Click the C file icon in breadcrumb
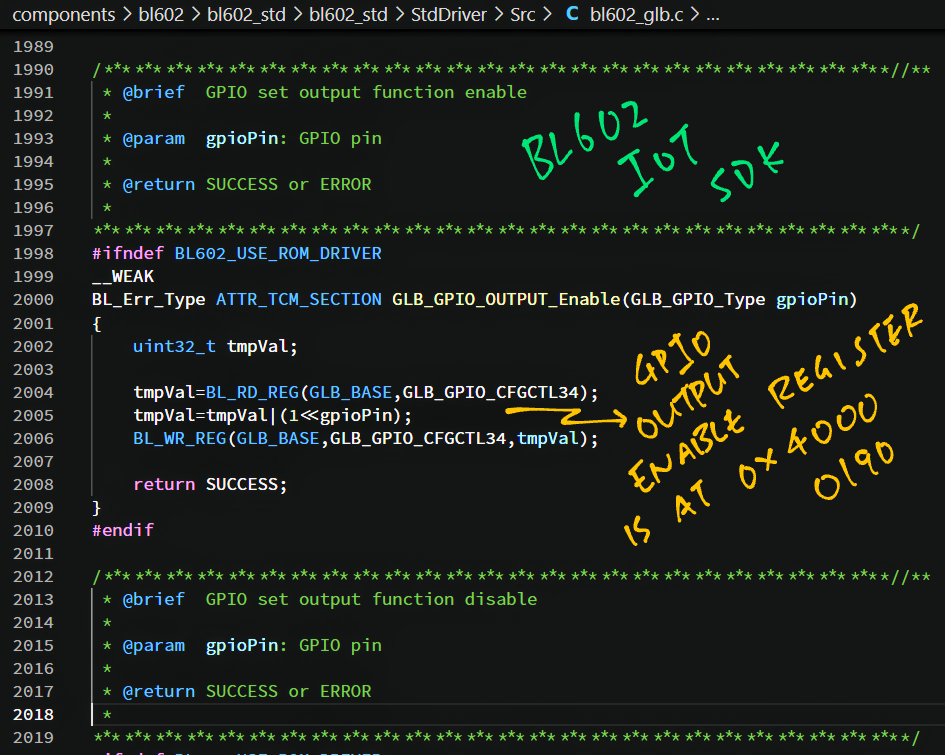This screenshot has height=755, width=945. point(572,15)
